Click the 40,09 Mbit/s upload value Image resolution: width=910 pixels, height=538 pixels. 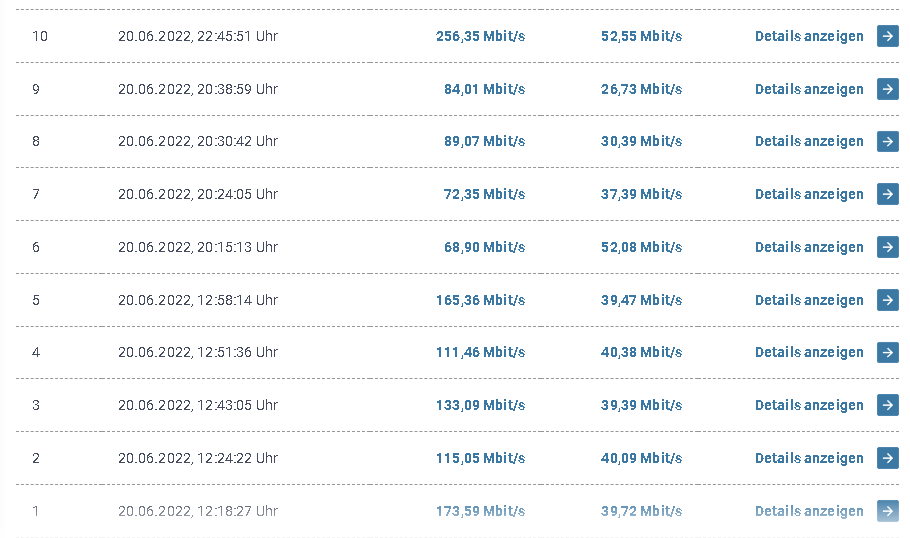[x=641, y=458]
